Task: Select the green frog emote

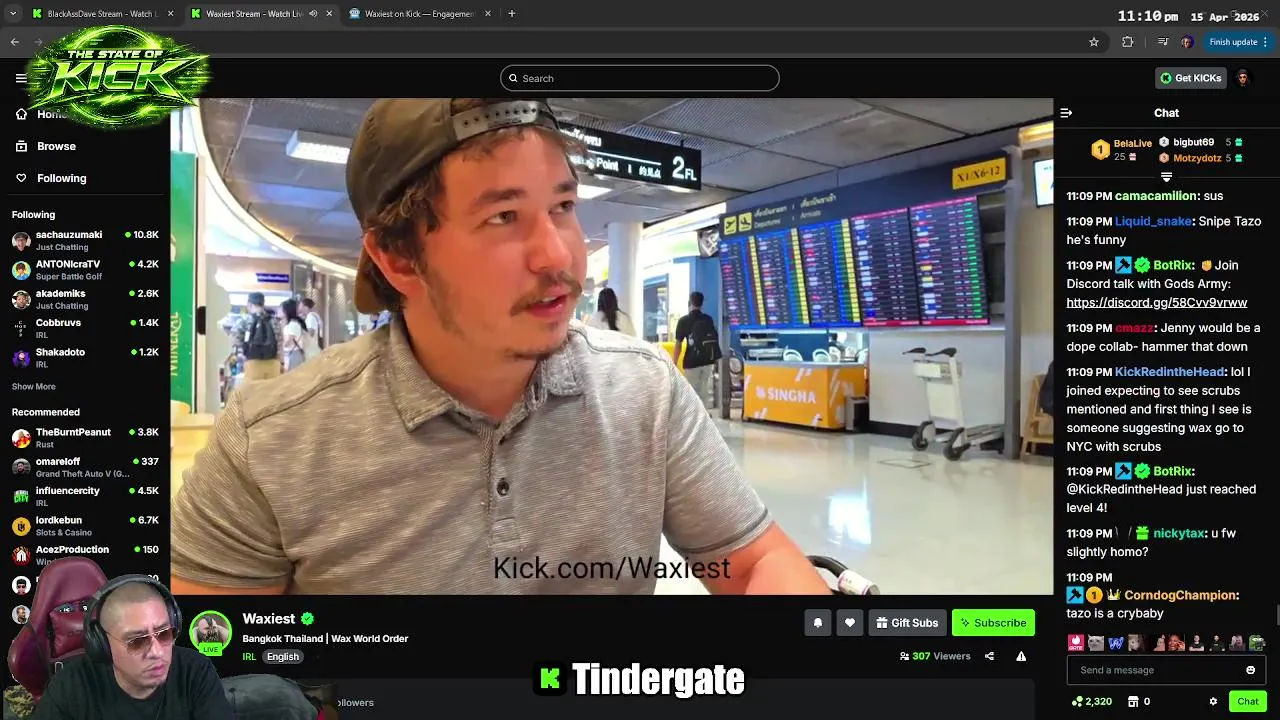Action: point(1257,643)
